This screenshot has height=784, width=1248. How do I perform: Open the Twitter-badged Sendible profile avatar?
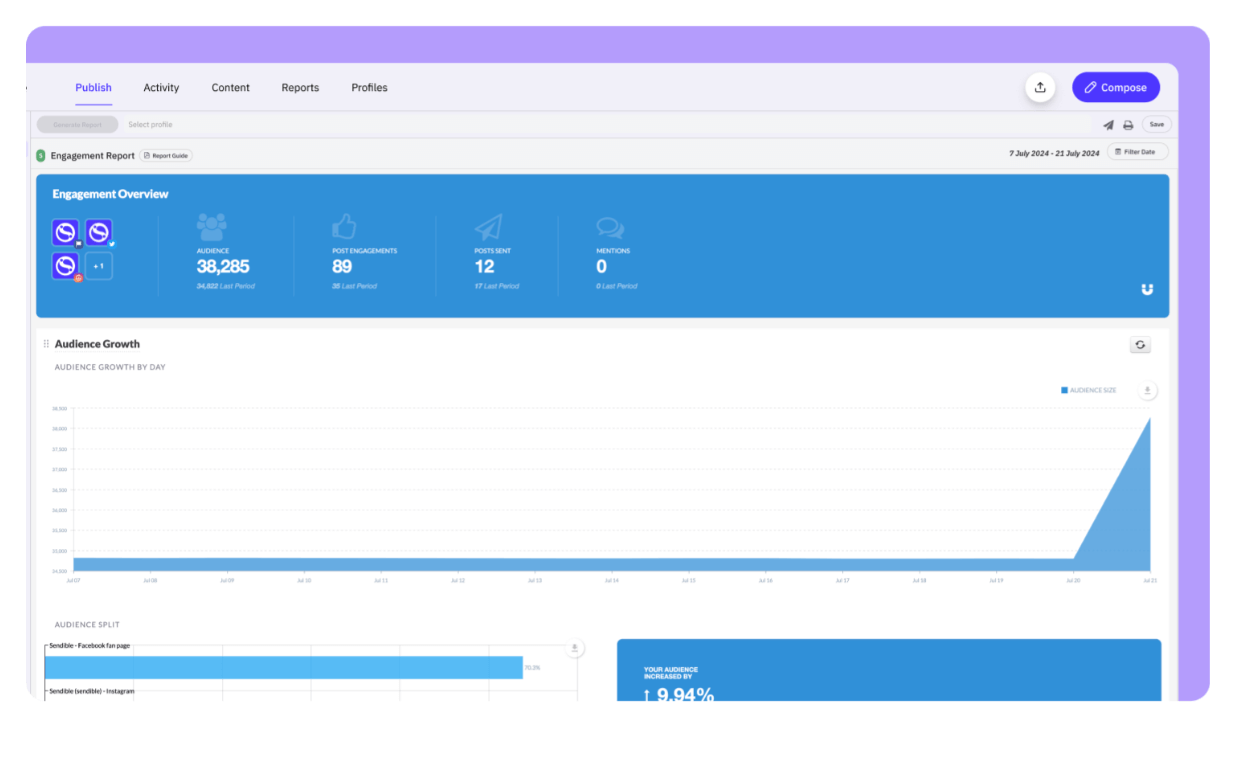tap(99, 232)
